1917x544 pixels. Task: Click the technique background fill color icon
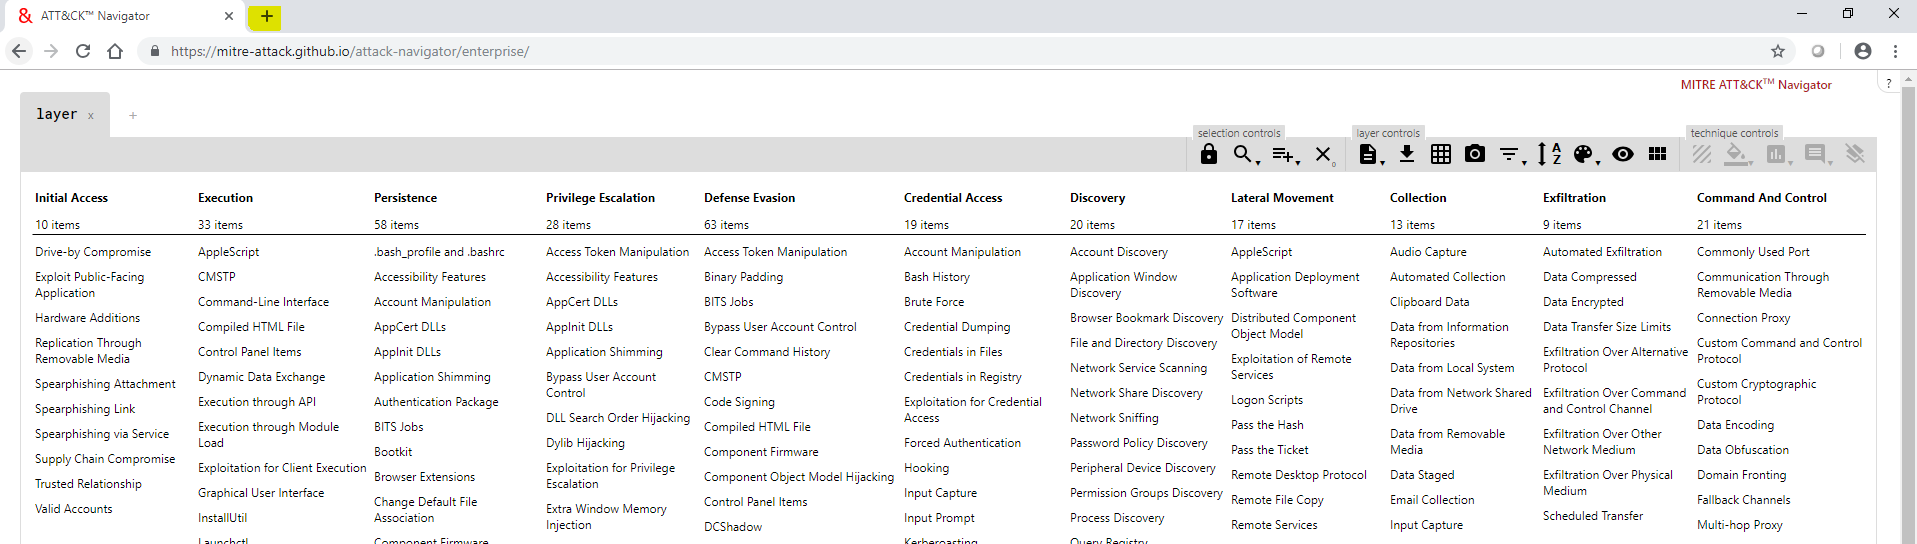click(1738, 154)
